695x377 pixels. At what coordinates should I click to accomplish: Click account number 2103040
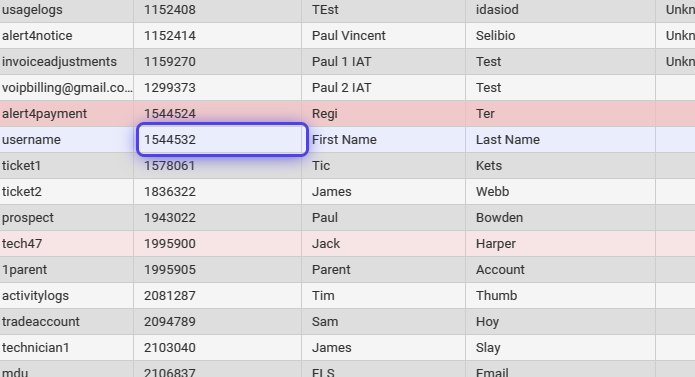[x=218, y=348]
